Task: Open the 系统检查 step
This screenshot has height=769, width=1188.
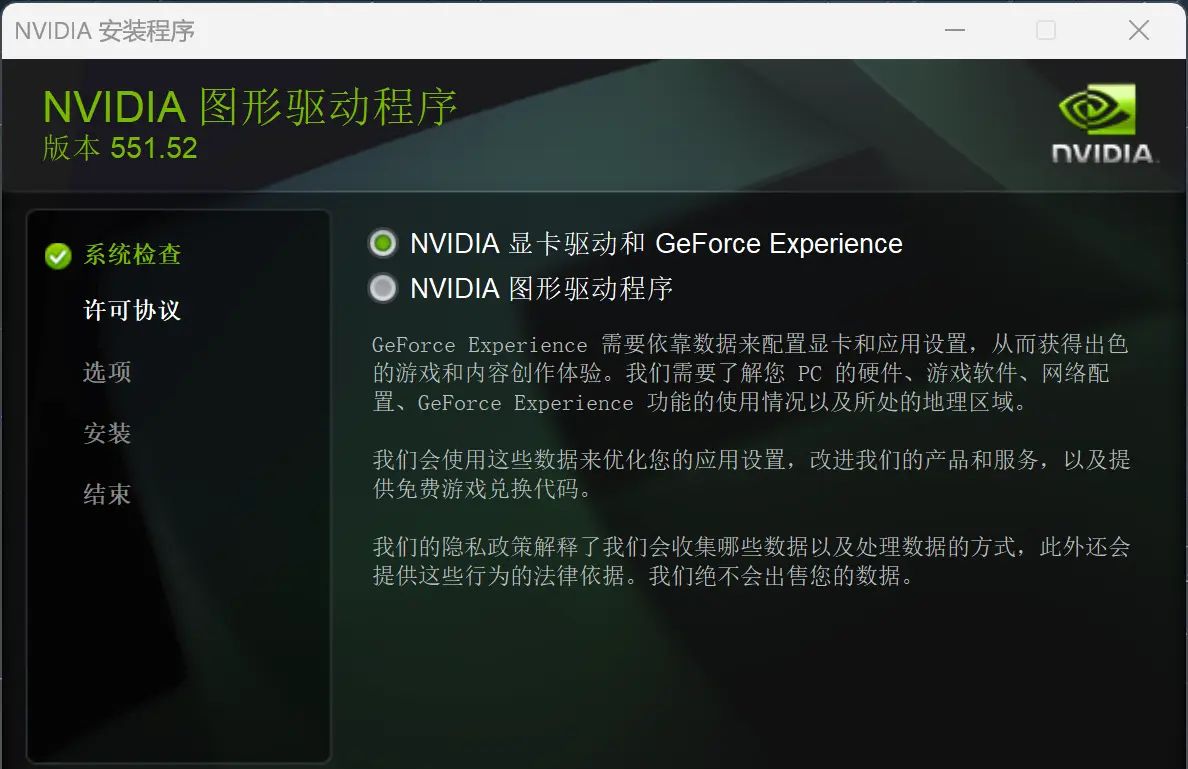Action: pyautogui.click(x=132, y=255)
